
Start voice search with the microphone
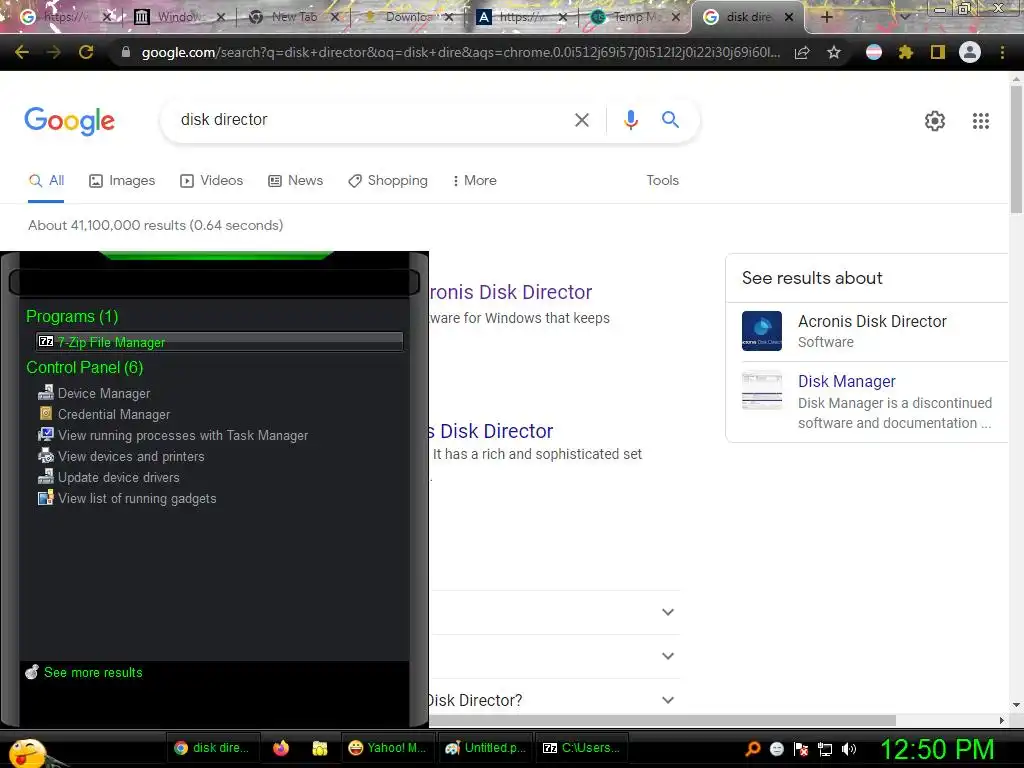[x=631, y=120]
